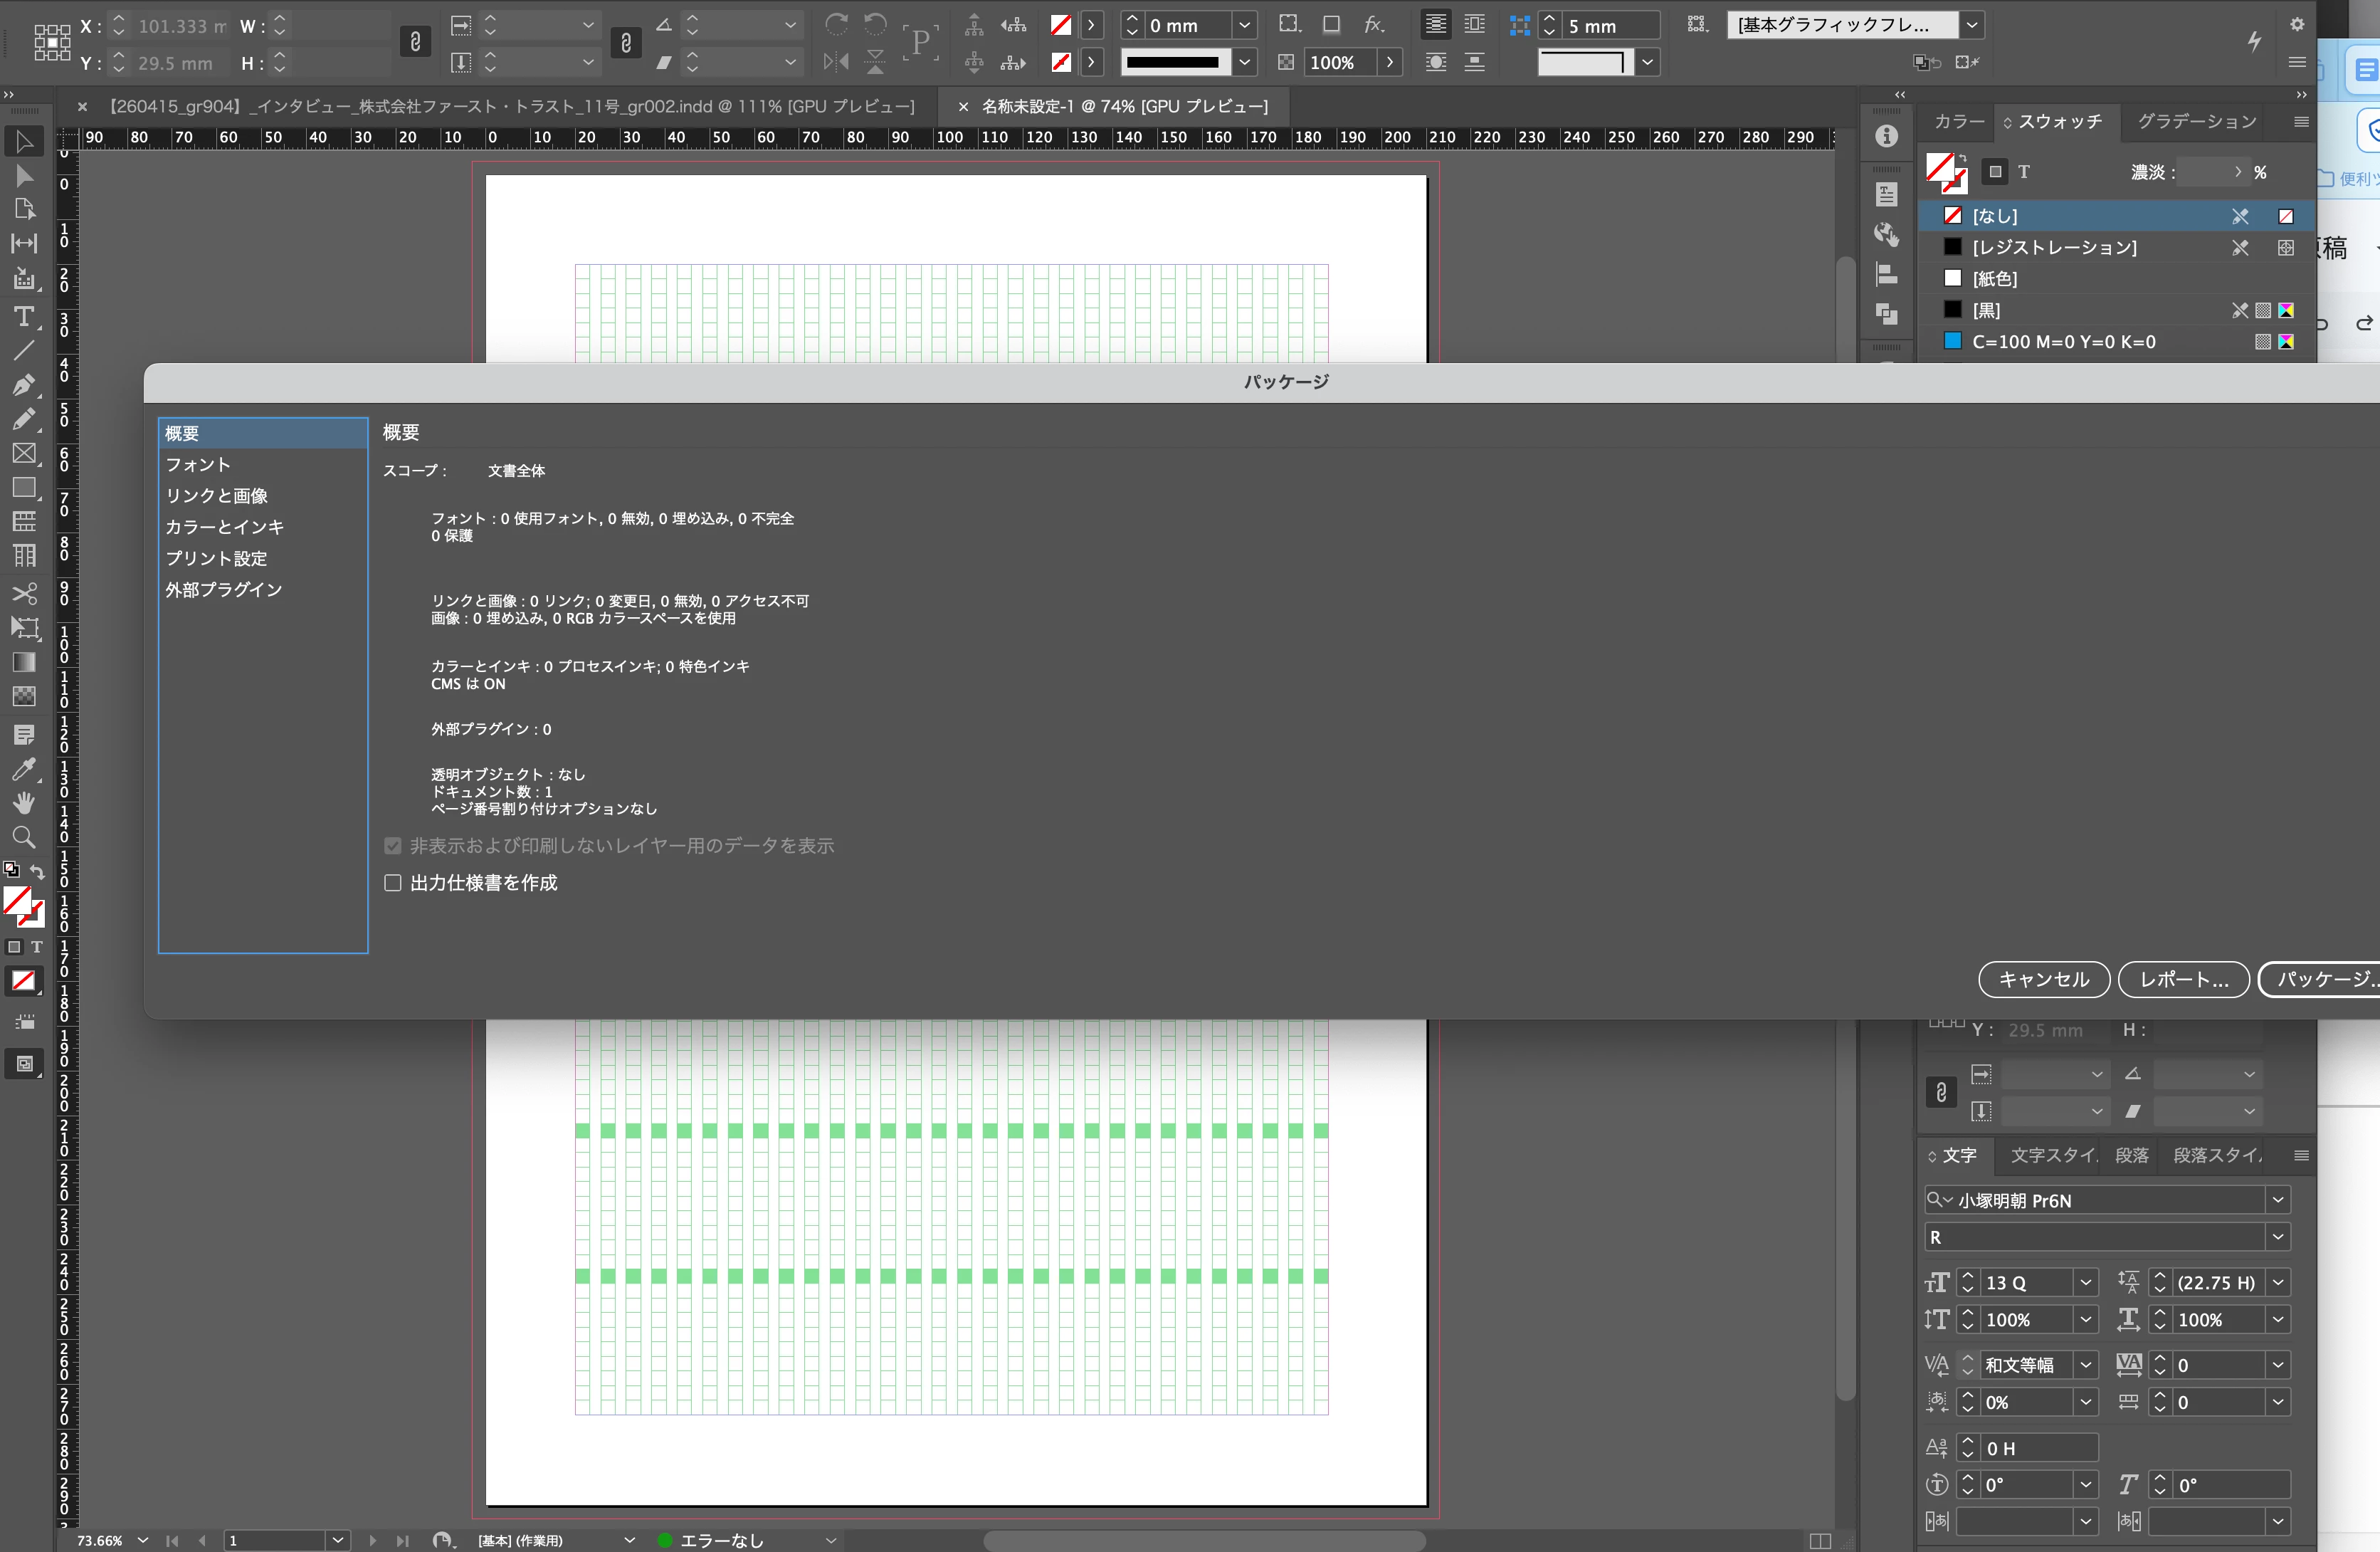
Task: Select the Type tool in toolbox
Action: pyautogui.click(x=24, y=317)
